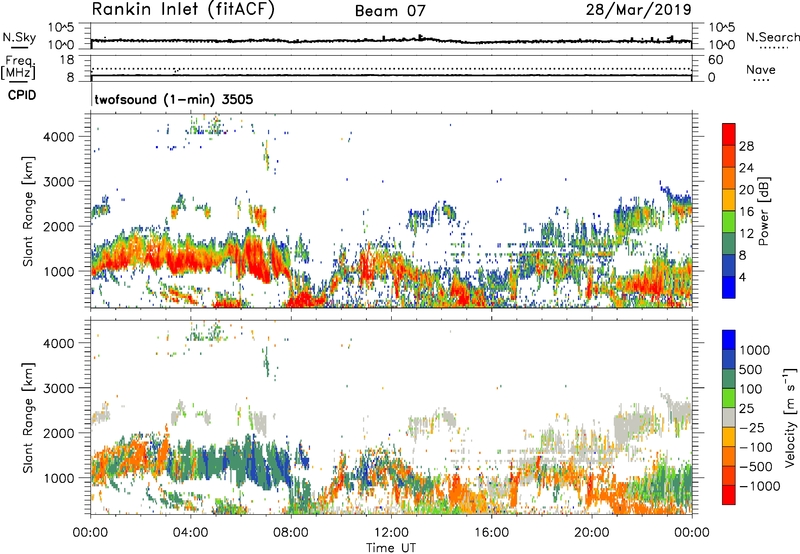Click the blue top of the velocity colorbar

pos(729,340)
